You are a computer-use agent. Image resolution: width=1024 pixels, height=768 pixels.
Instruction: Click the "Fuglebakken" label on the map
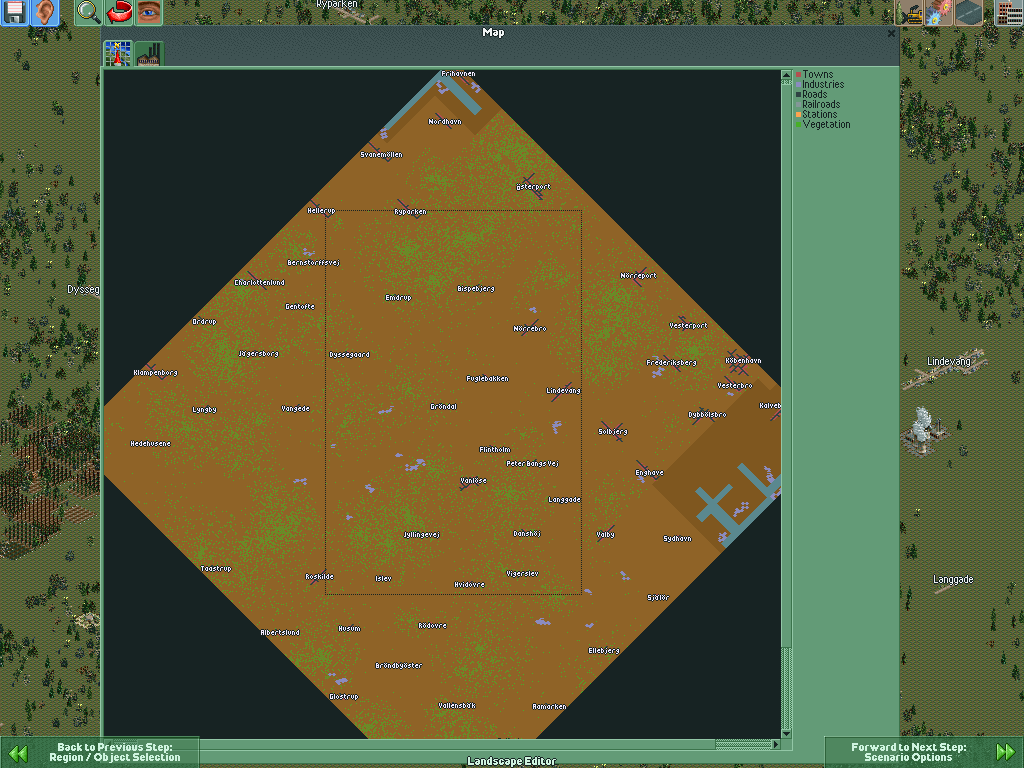(x=487, y=379)
